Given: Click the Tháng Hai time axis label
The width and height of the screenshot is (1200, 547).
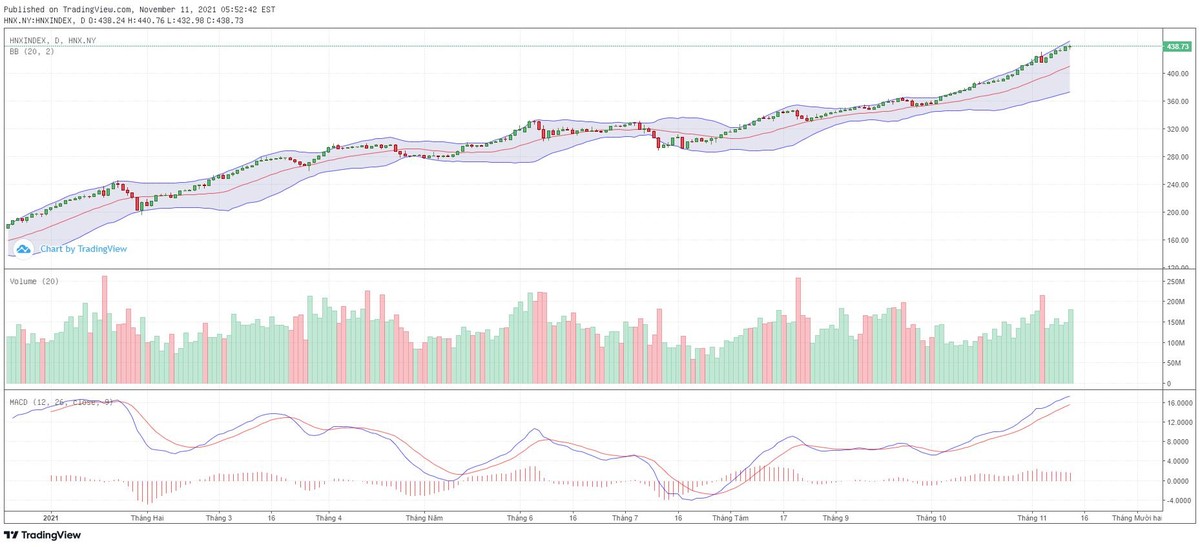Looking at the screenshot, I should [x=147, y=518].
